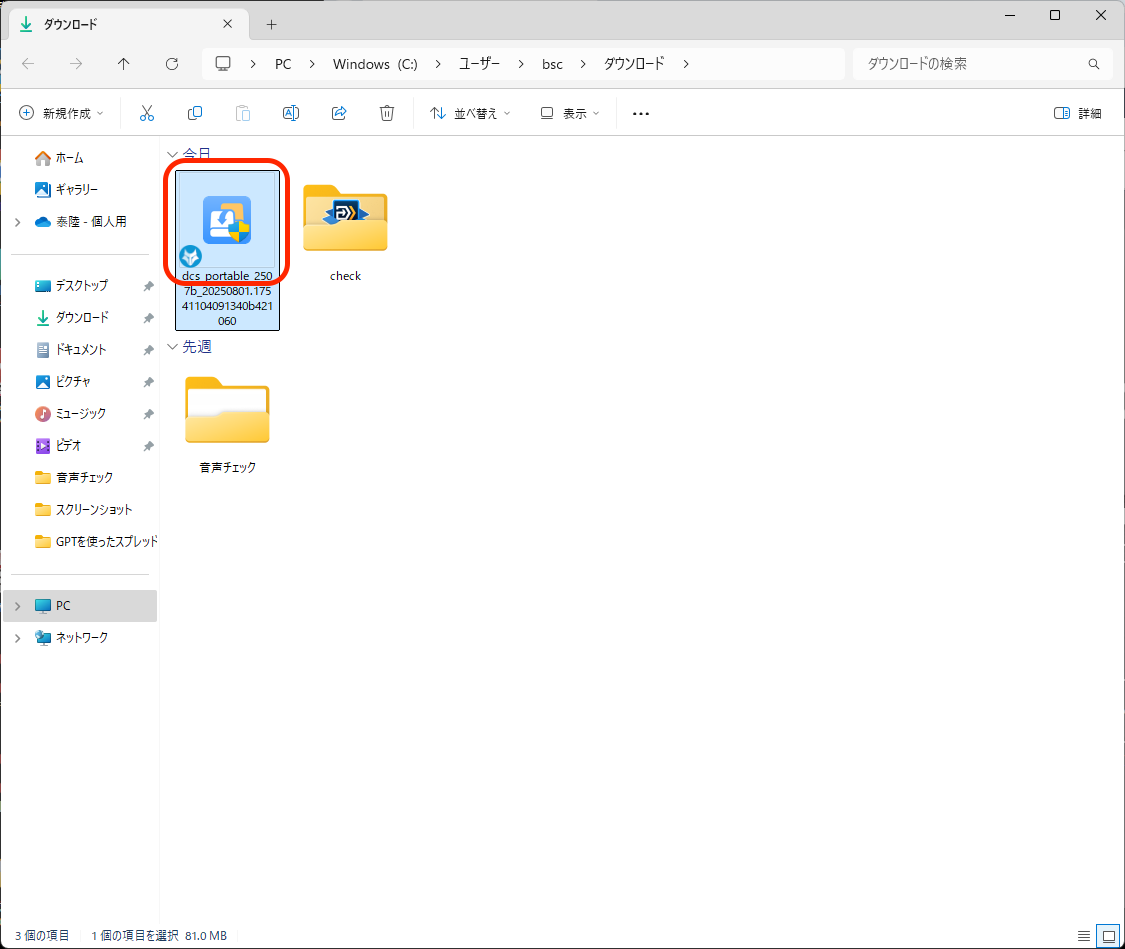Refresh the ダウンロード folder view
Image resolution: width=1125 pixels, height=949 pixels.
pos(171,64)
